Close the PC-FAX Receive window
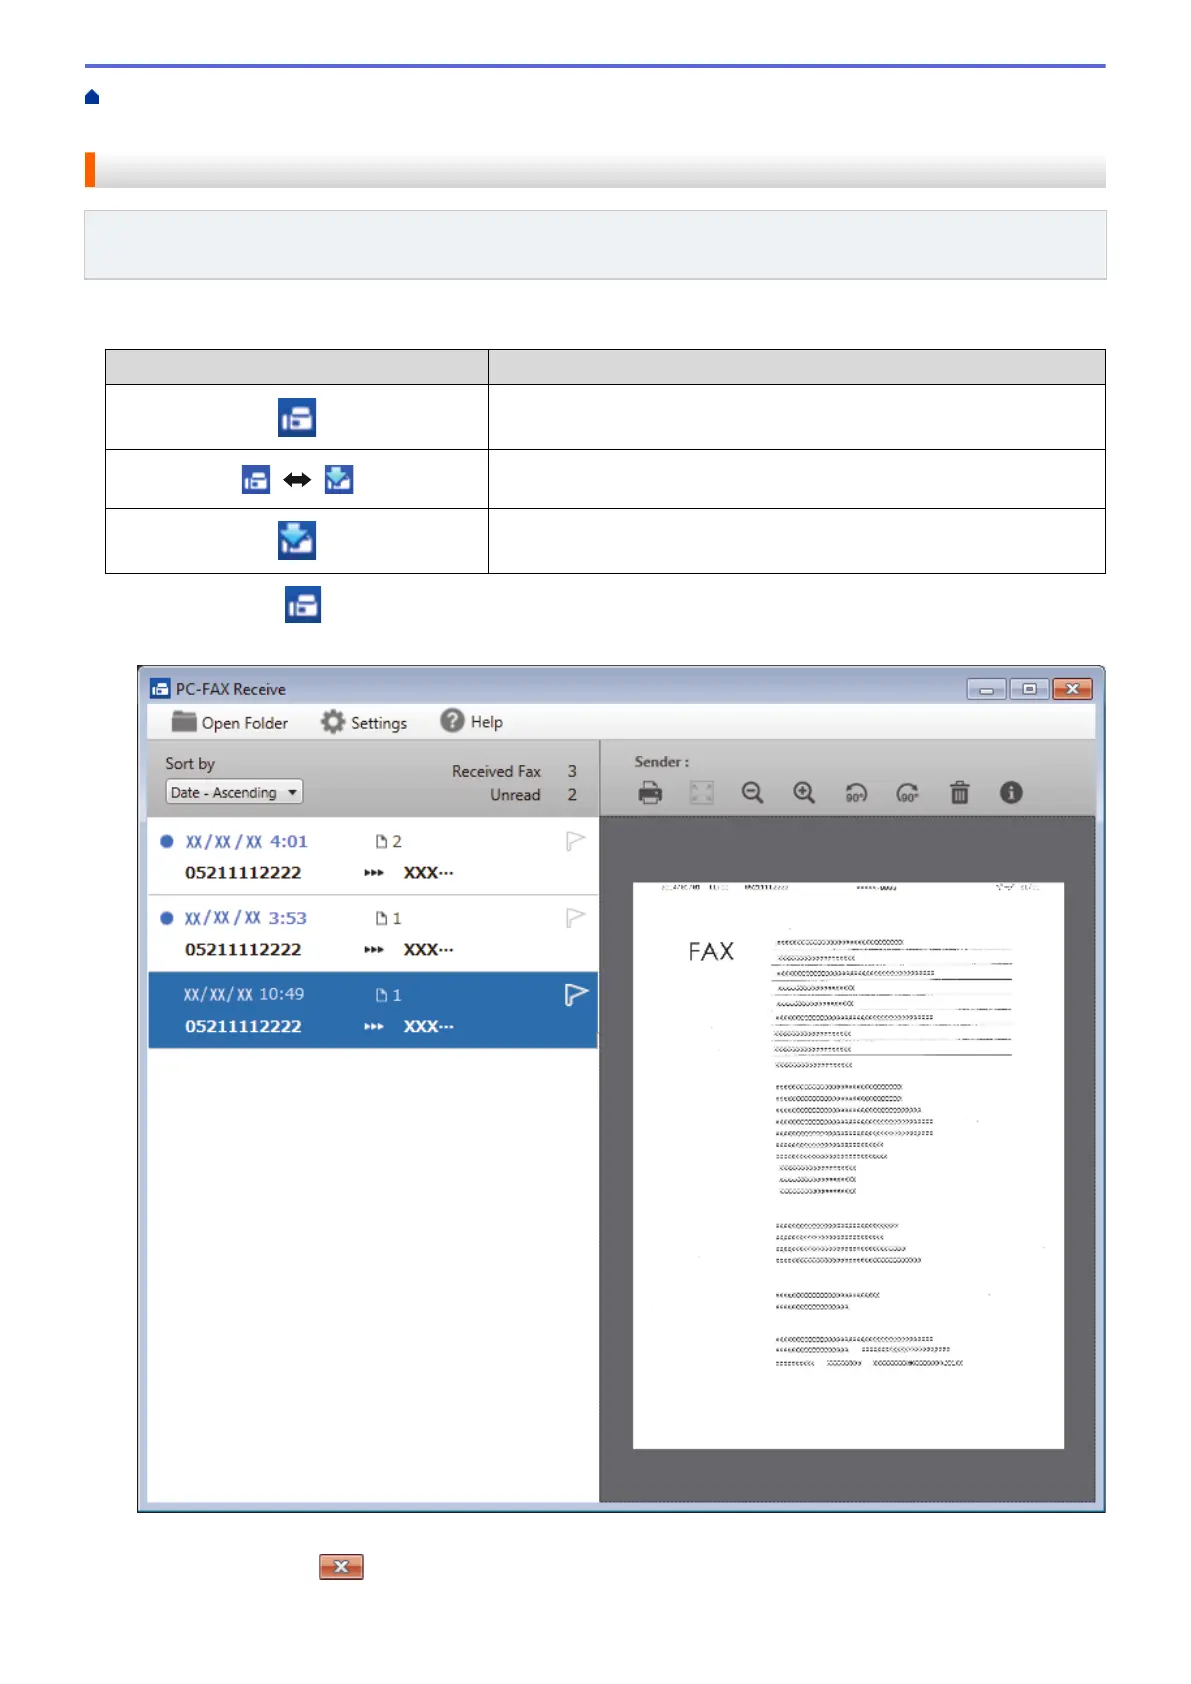 point(1072,689)
